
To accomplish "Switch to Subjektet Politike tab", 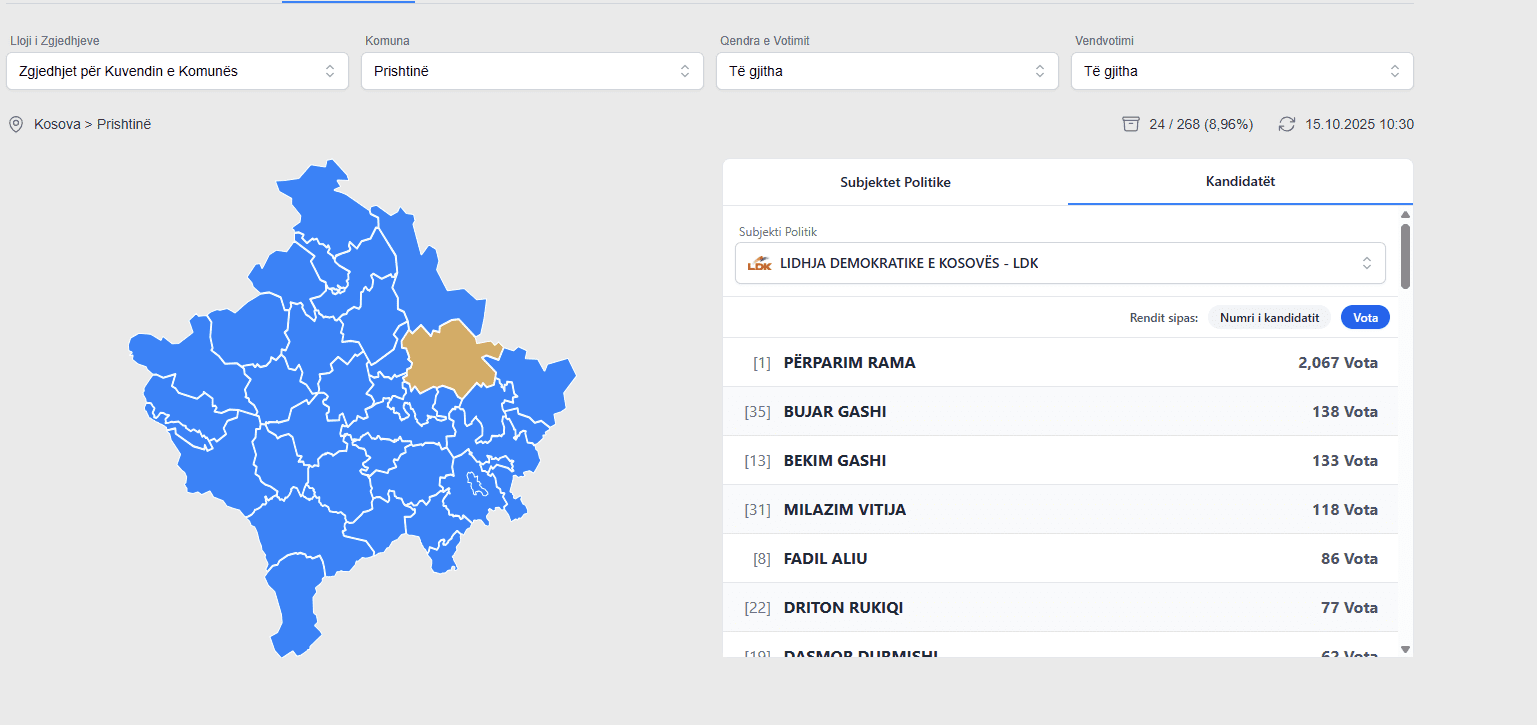I will tap(895, 182).
